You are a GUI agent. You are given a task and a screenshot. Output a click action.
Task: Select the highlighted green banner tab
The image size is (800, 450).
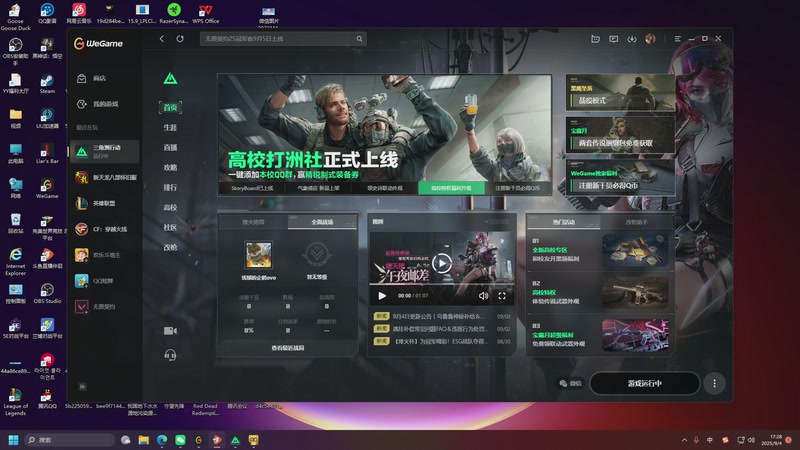point(451,188)
